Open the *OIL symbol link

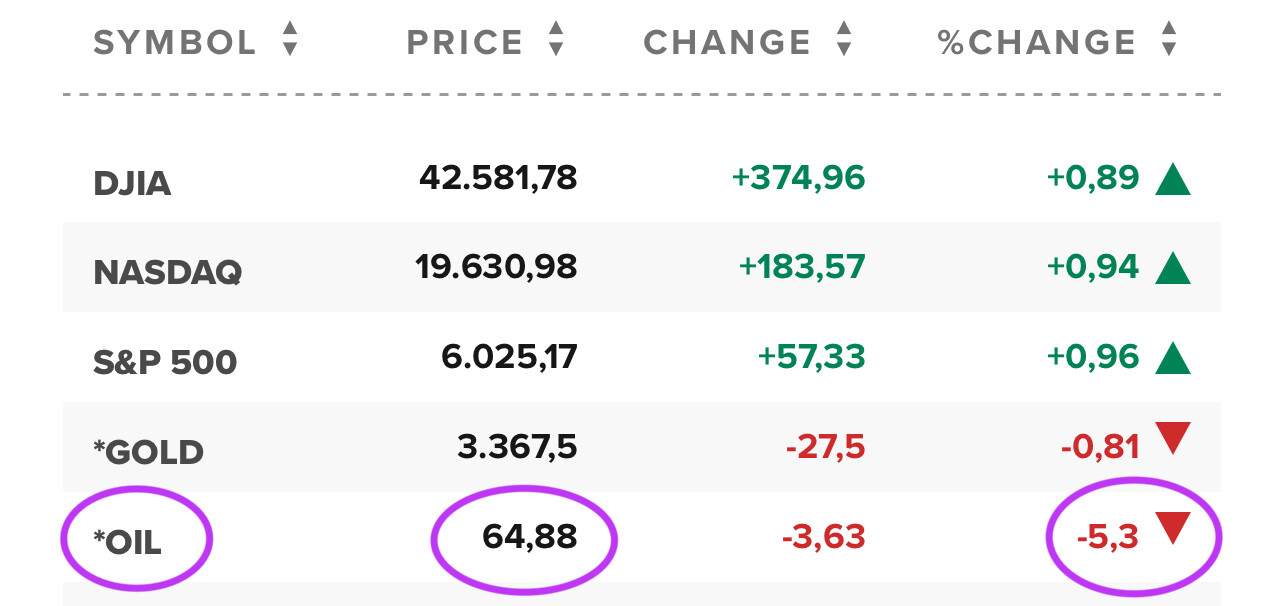tap(127, 542)
